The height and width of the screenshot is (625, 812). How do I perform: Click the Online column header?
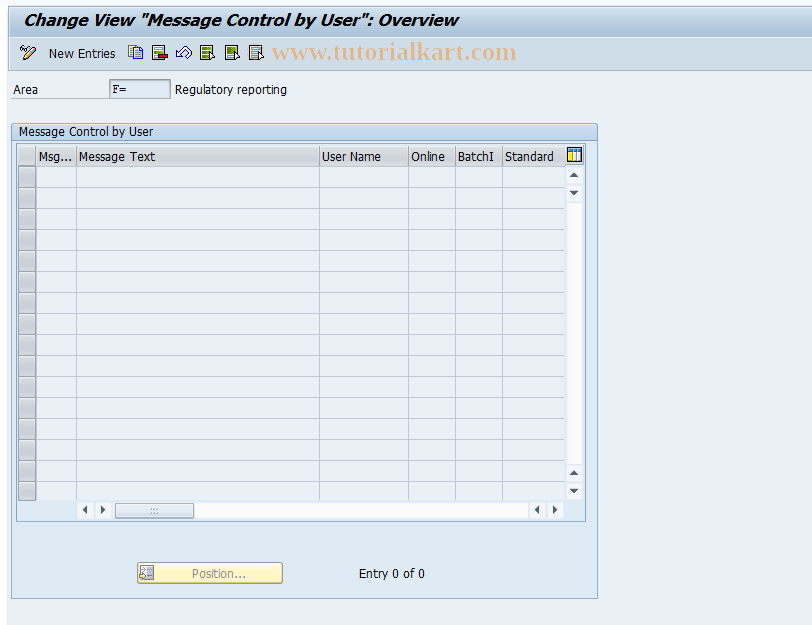(x=431, y=156)
